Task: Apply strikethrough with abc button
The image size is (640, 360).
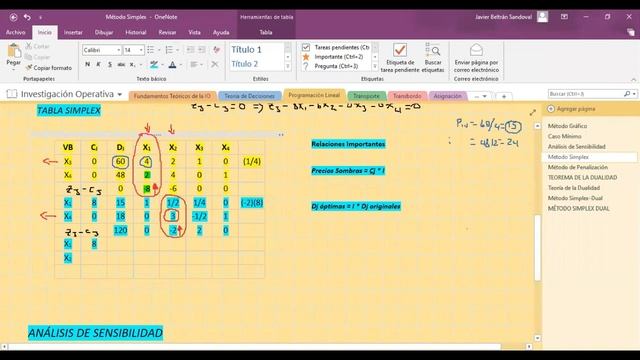Action: 121,64
